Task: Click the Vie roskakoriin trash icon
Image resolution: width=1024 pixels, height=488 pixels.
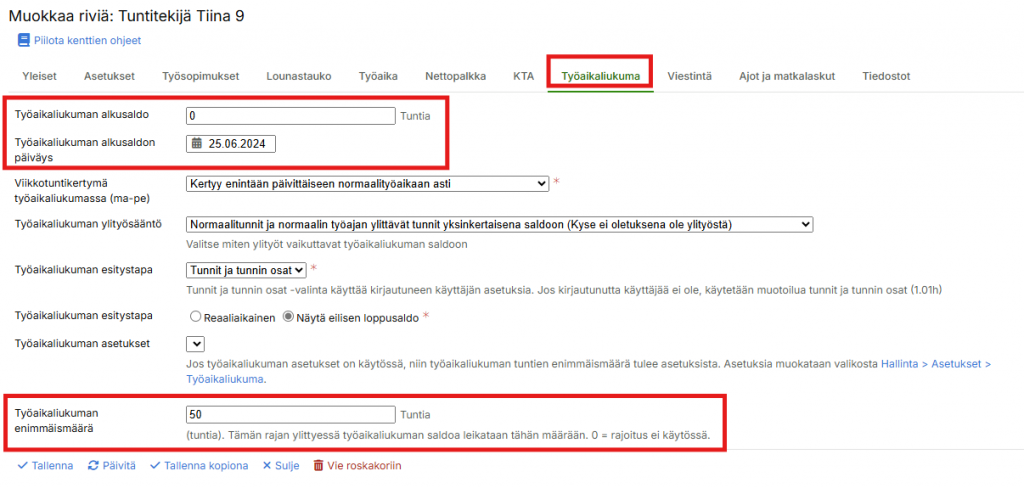Action: [319, 465]
